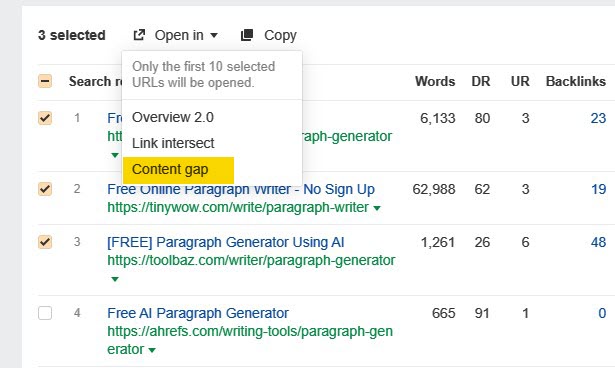The height and width of the screenshot is (368, 615).
Task: Sort by the Backlinks column header
Action: click(576, 81)
